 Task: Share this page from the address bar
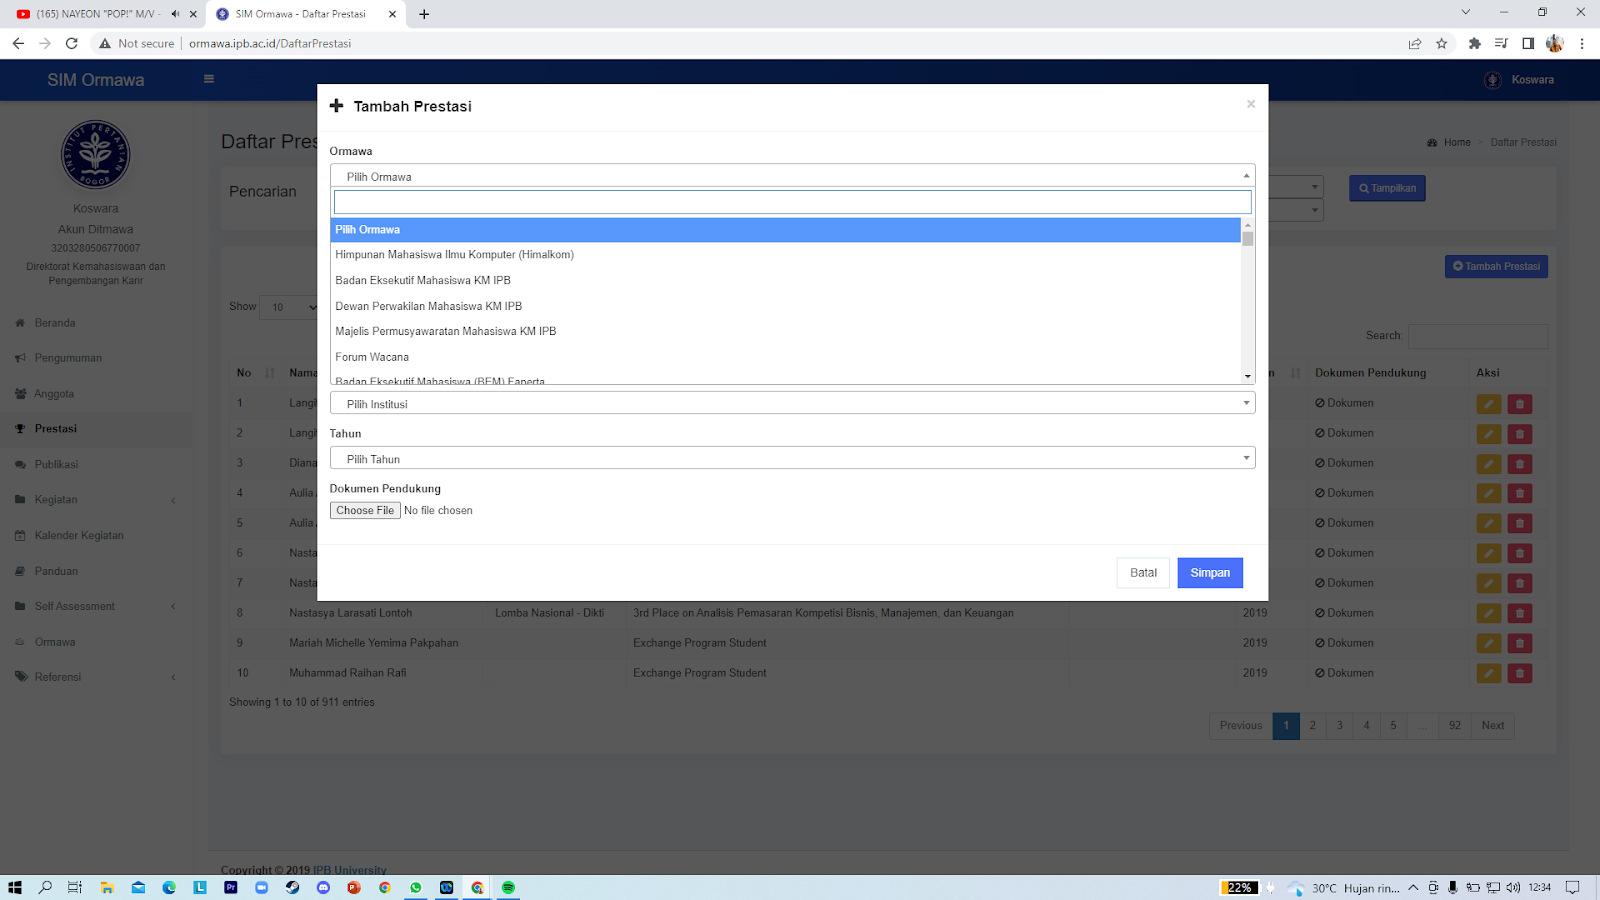1415,43
